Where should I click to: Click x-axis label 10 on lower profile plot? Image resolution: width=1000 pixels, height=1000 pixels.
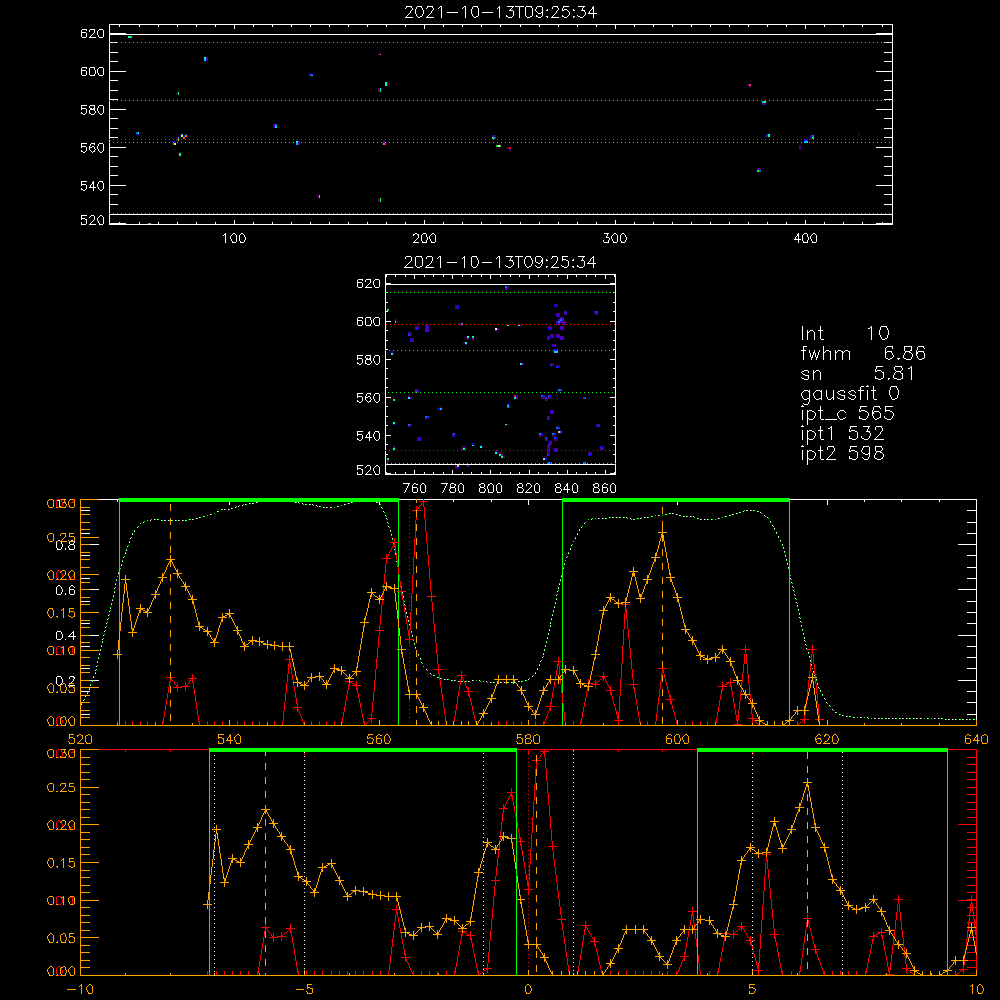(976, 990)
